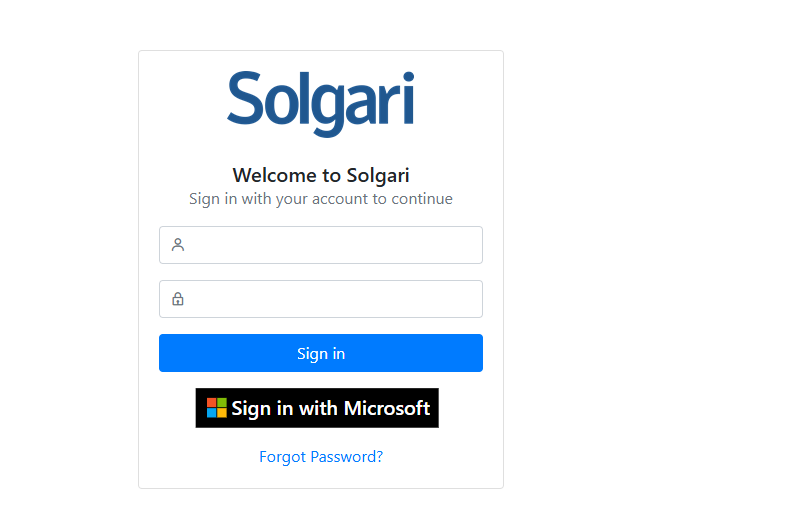
Task: Submit the login form with Sign in
Action: point(321,353)
